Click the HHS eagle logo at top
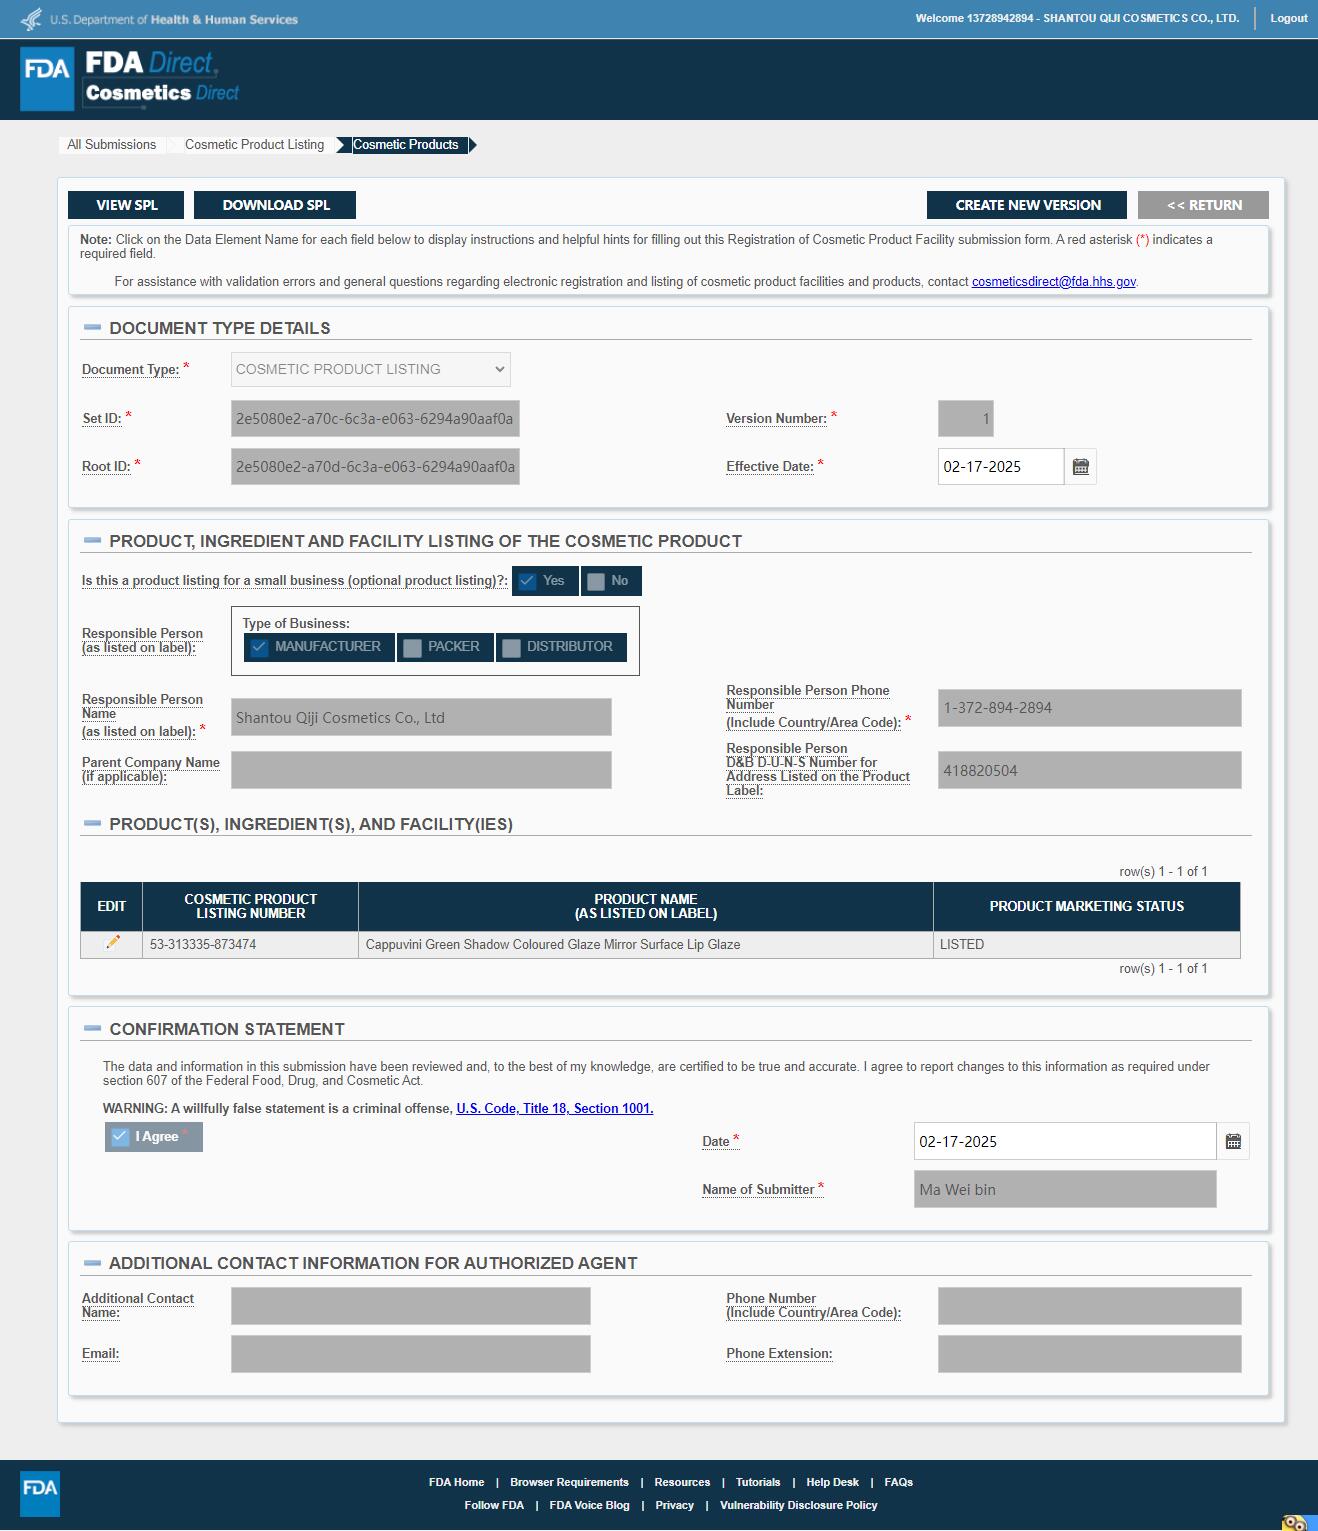This screenshot has width=1318, height=1531. tap(32, 19)
